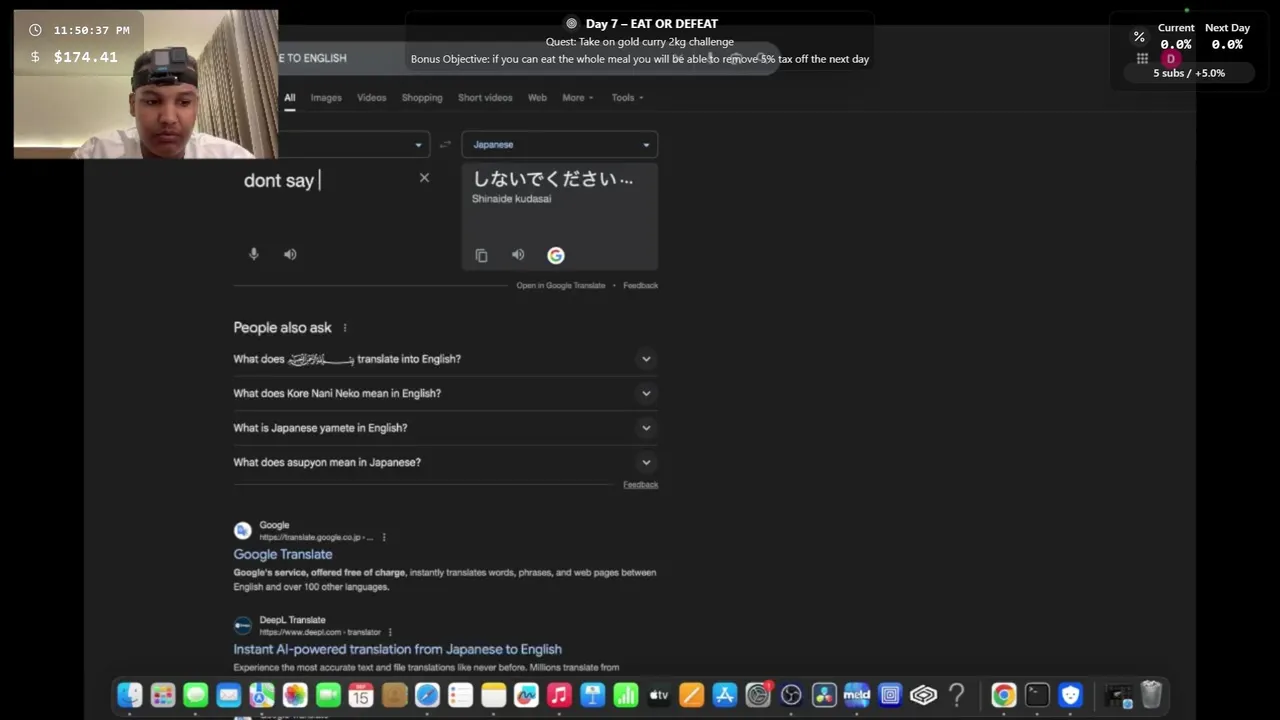This screenshot has width=1280, height=720.
Task: Open App Store from the dock
Action: (x=725, y=695)
